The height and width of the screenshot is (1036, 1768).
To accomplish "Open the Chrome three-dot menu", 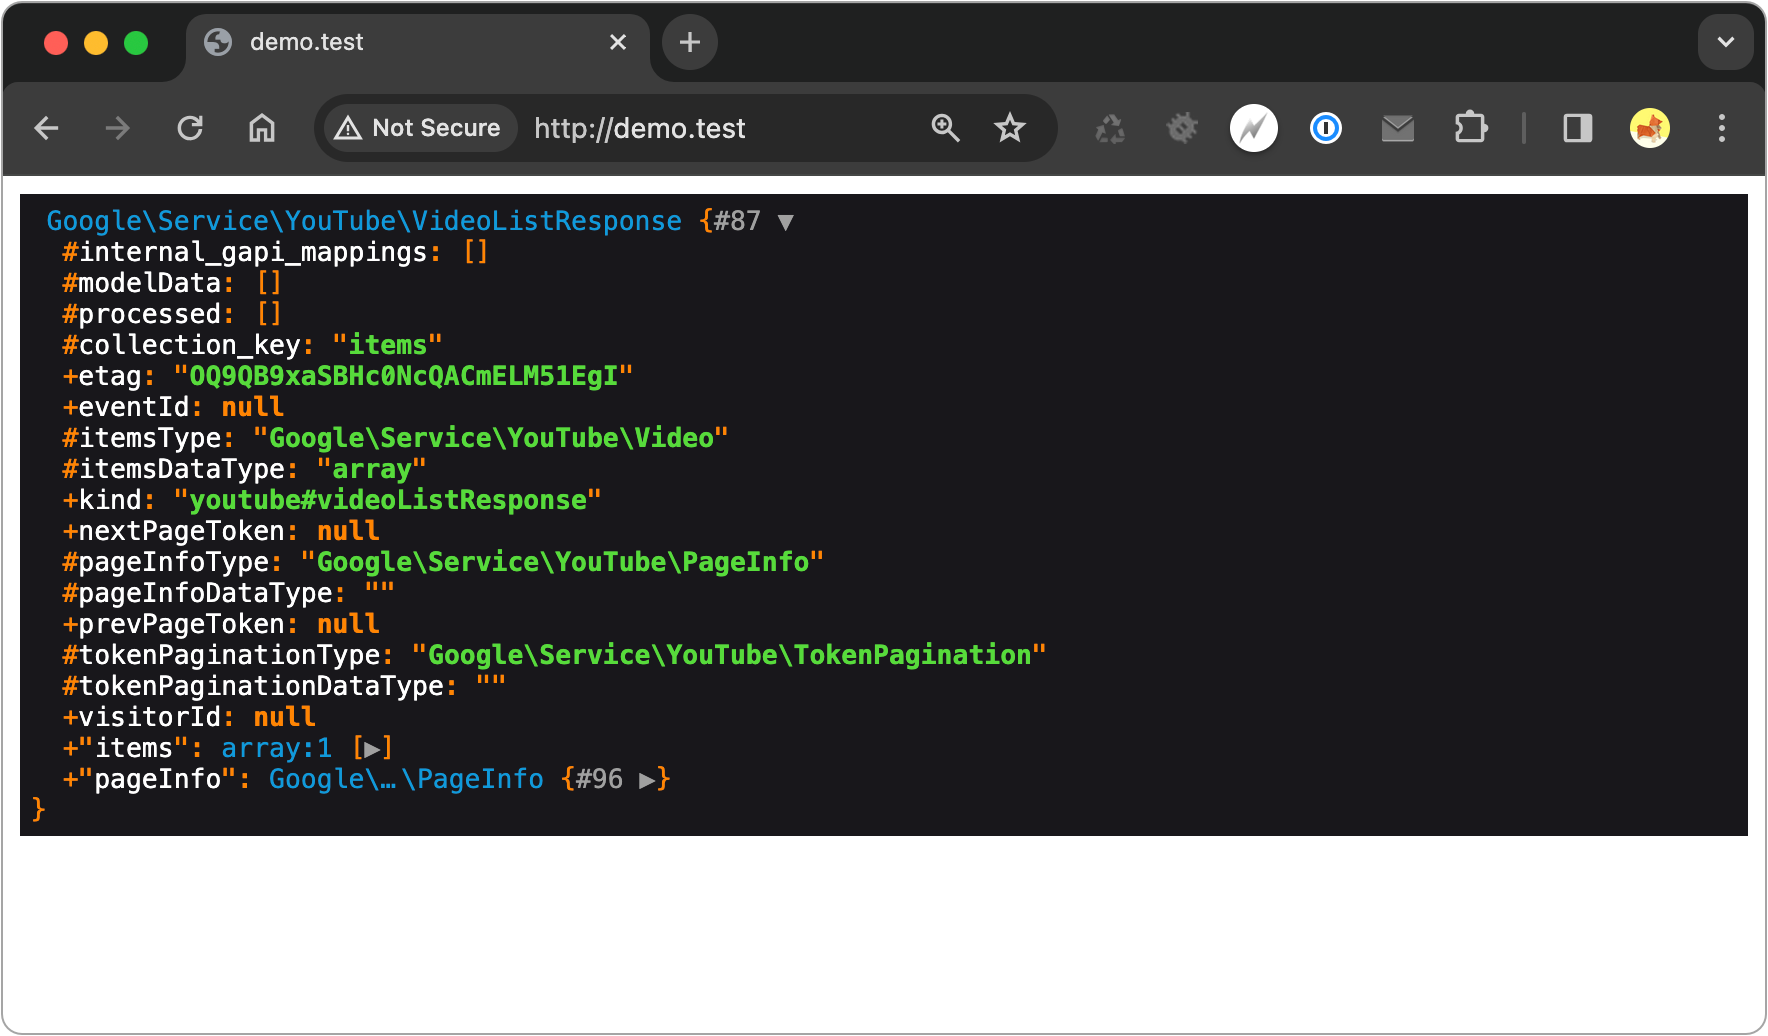I will tap(1722, 128).
